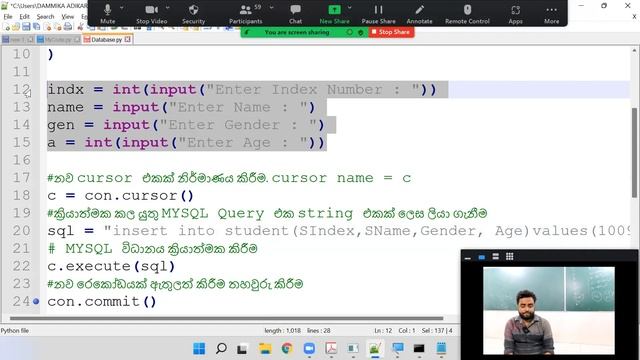Click the 'a = int(input' line
The image size is (640, 360).
pyautogui.click(x=186, y=142)
